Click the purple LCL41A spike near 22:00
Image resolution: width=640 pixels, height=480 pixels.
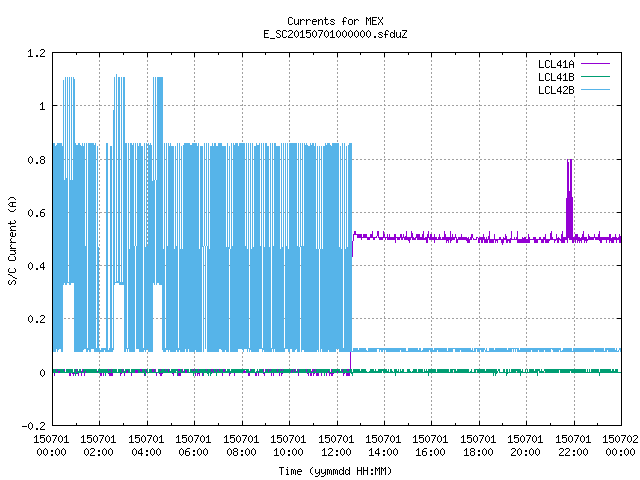pos(569,198)
